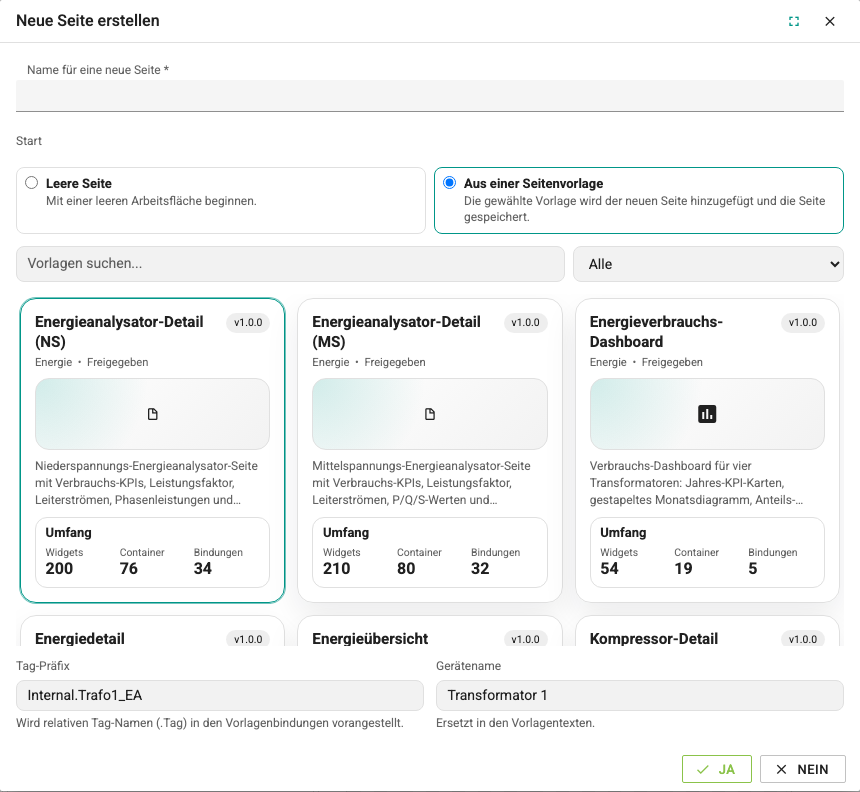Pick the Kompressor-Detail template card
The height and width of the screenshot is (792, 860).
(x=707, y=631)
